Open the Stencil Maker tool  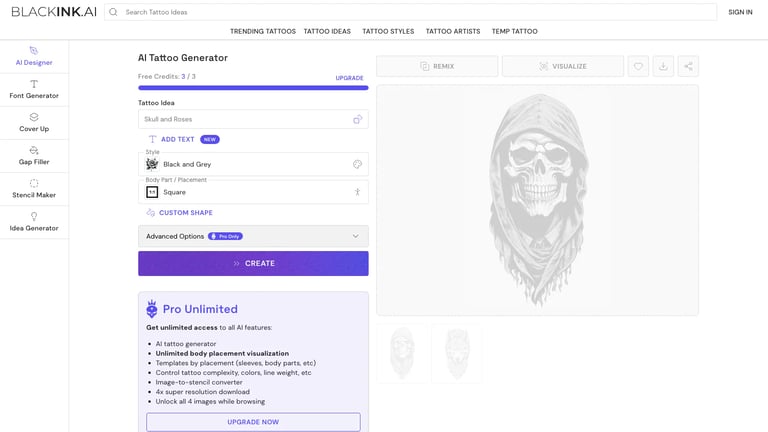click(34, 189)
